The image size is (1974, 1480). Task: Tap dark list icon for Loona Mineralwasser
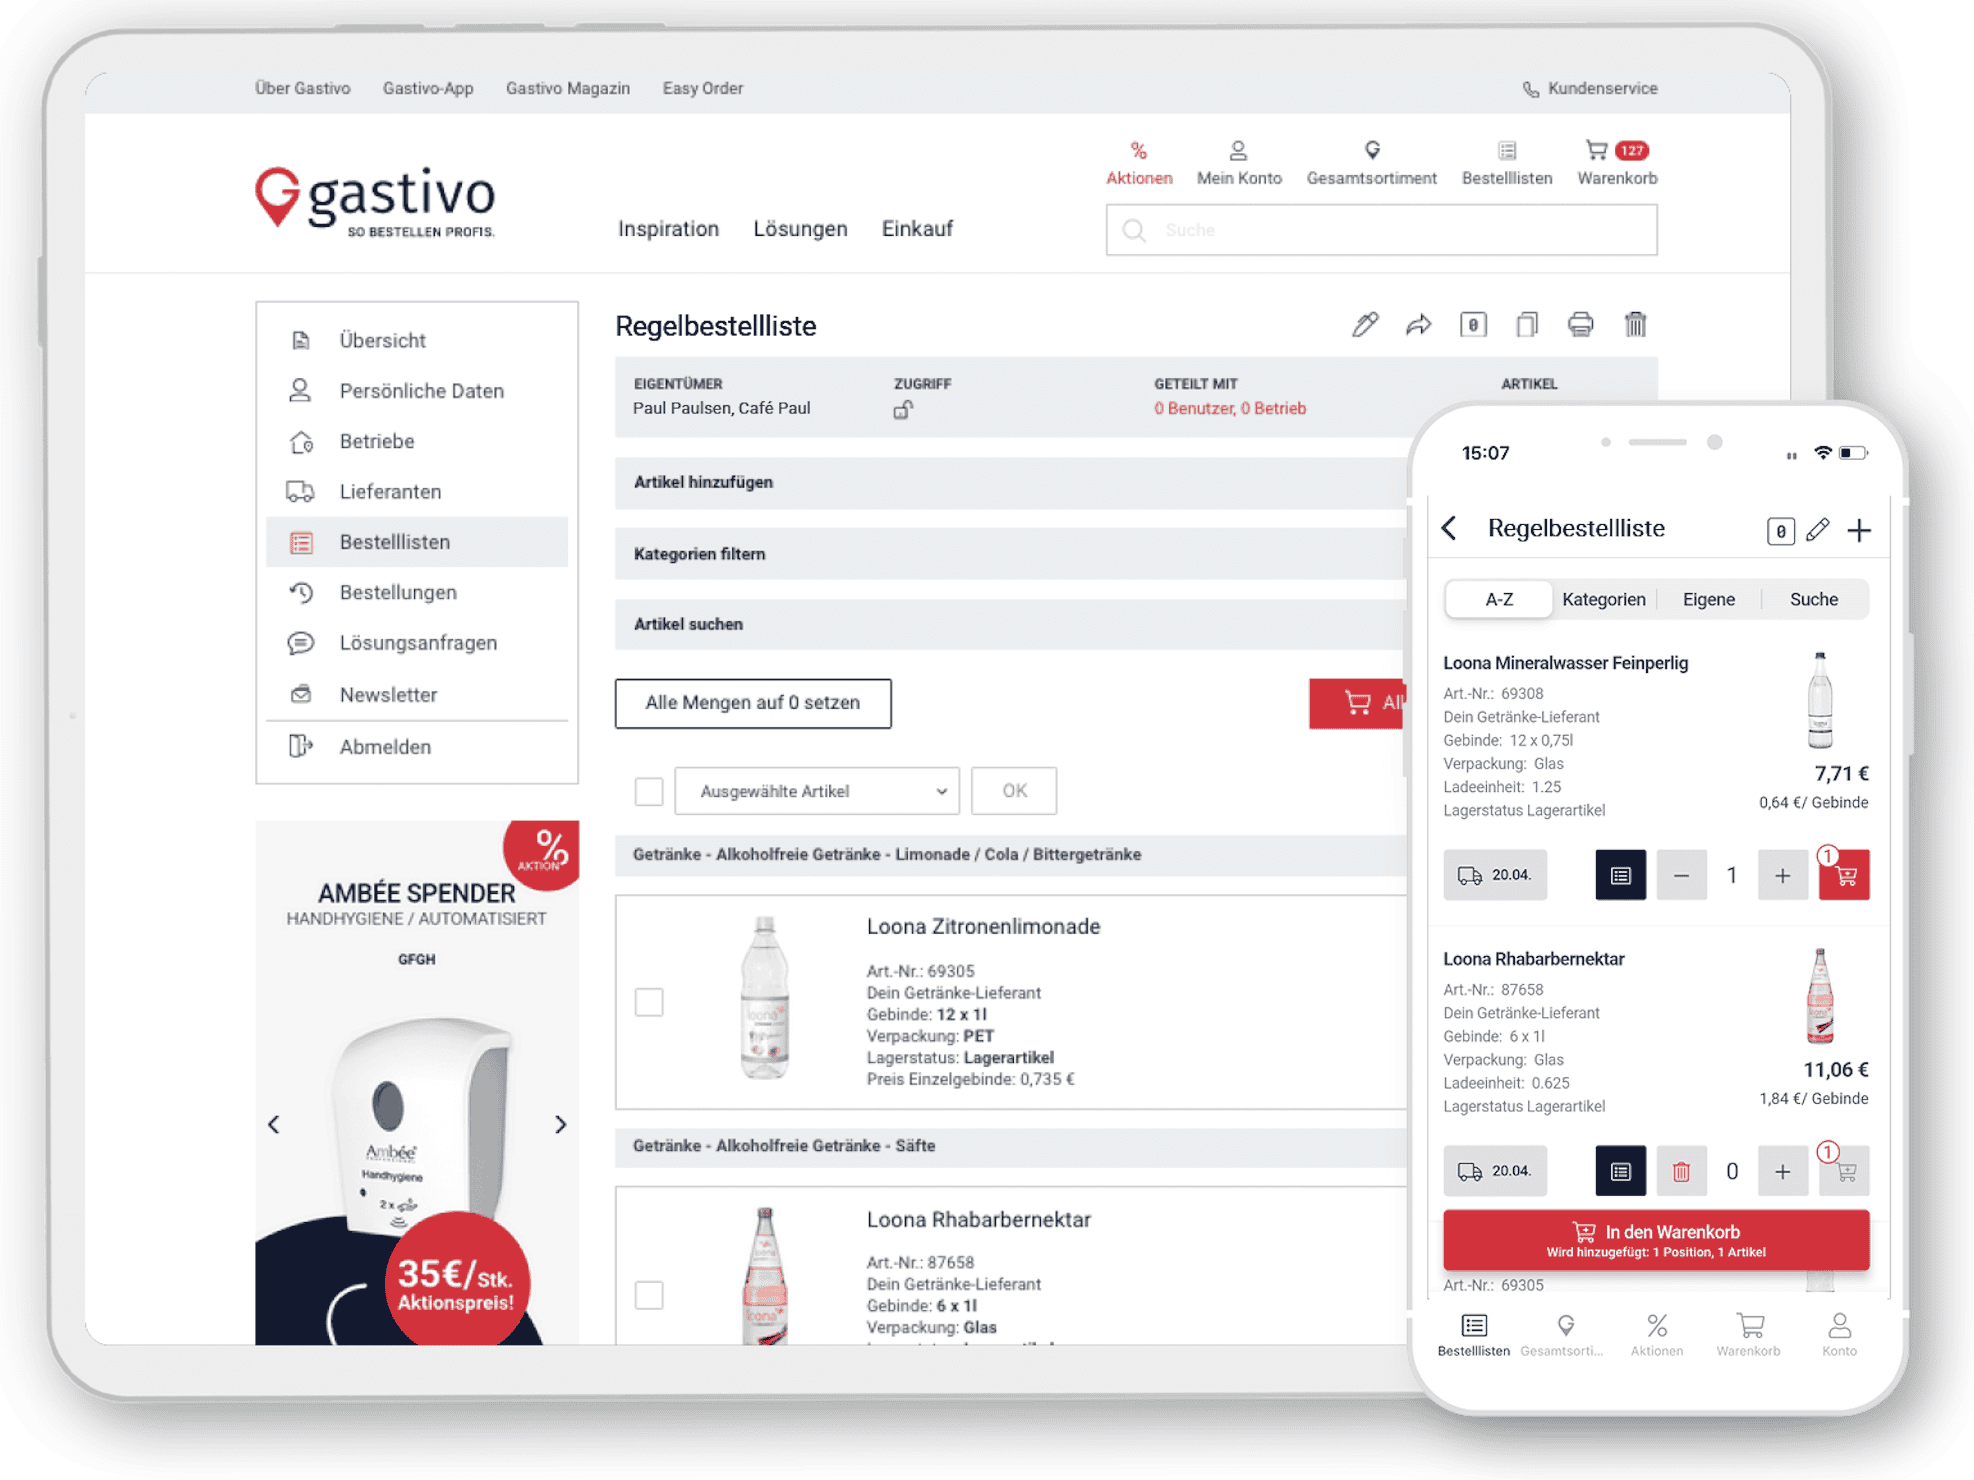[1620, 875]
